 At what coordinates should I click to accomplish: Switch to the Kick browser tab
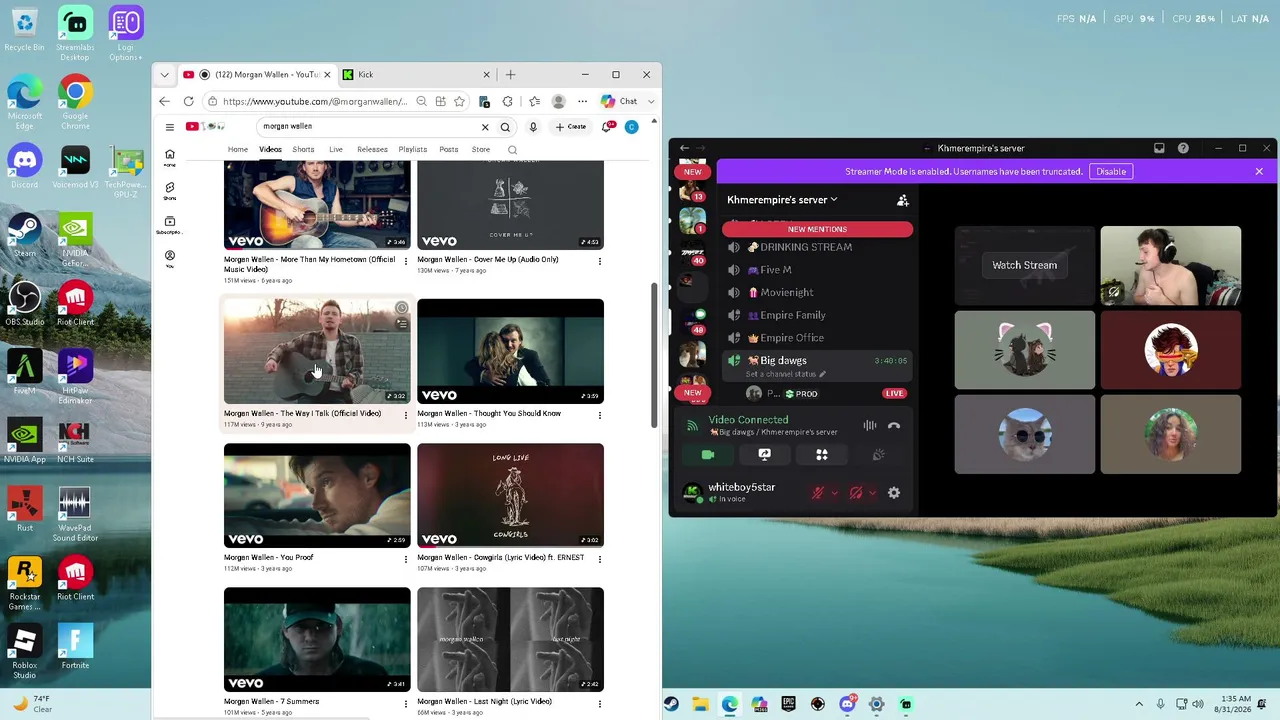pyautogui.click(x=416, y=75)
